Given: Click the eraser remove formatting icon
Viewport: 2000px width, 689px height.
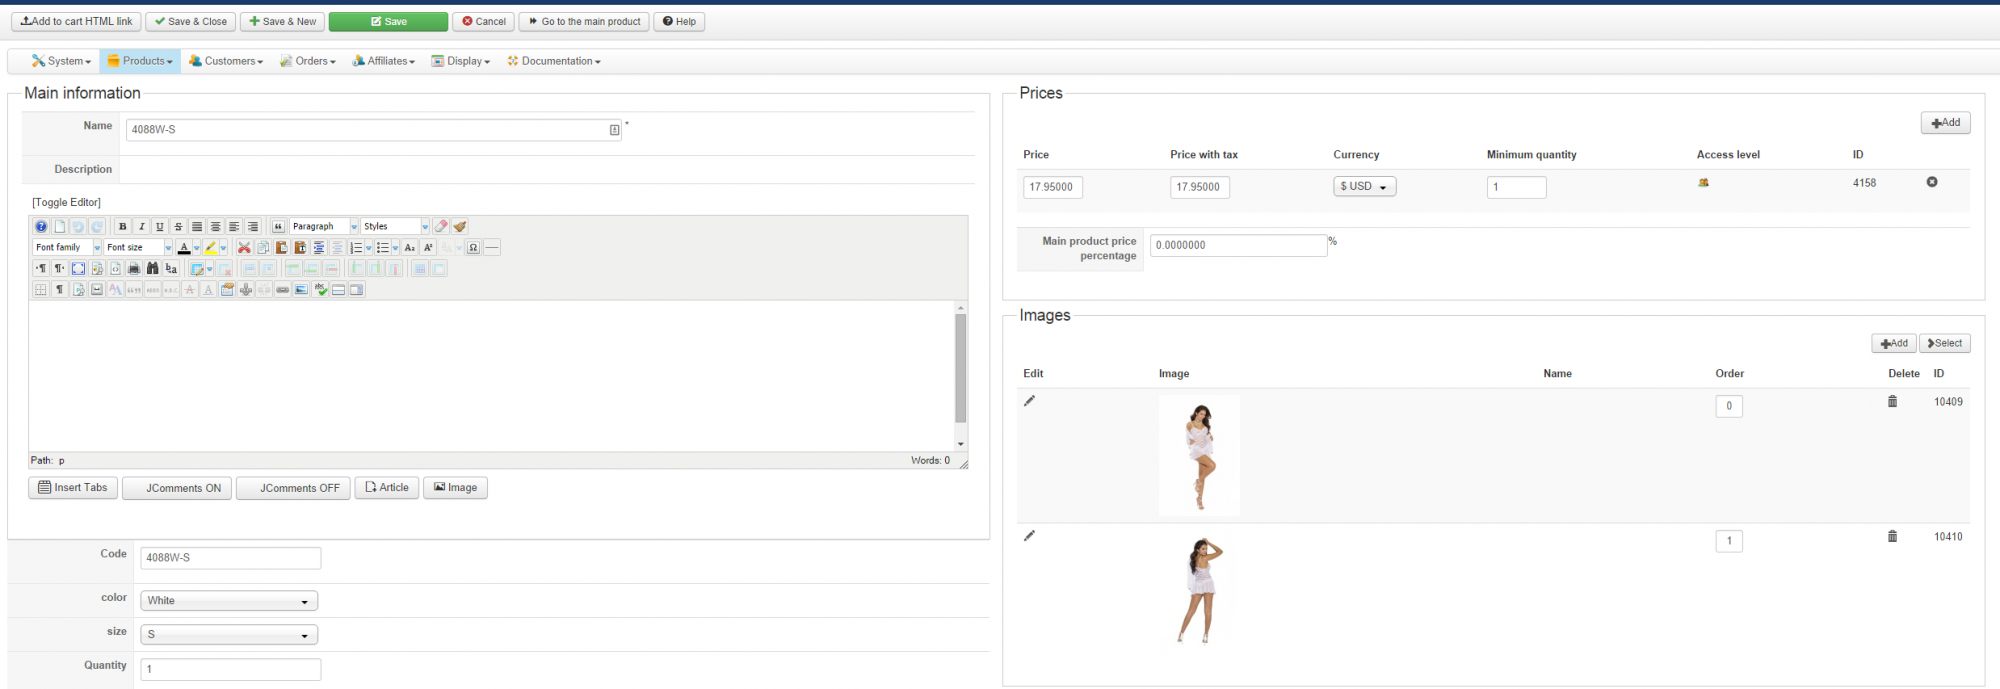Looking at the screenshot, I should [x=441, y=227].
